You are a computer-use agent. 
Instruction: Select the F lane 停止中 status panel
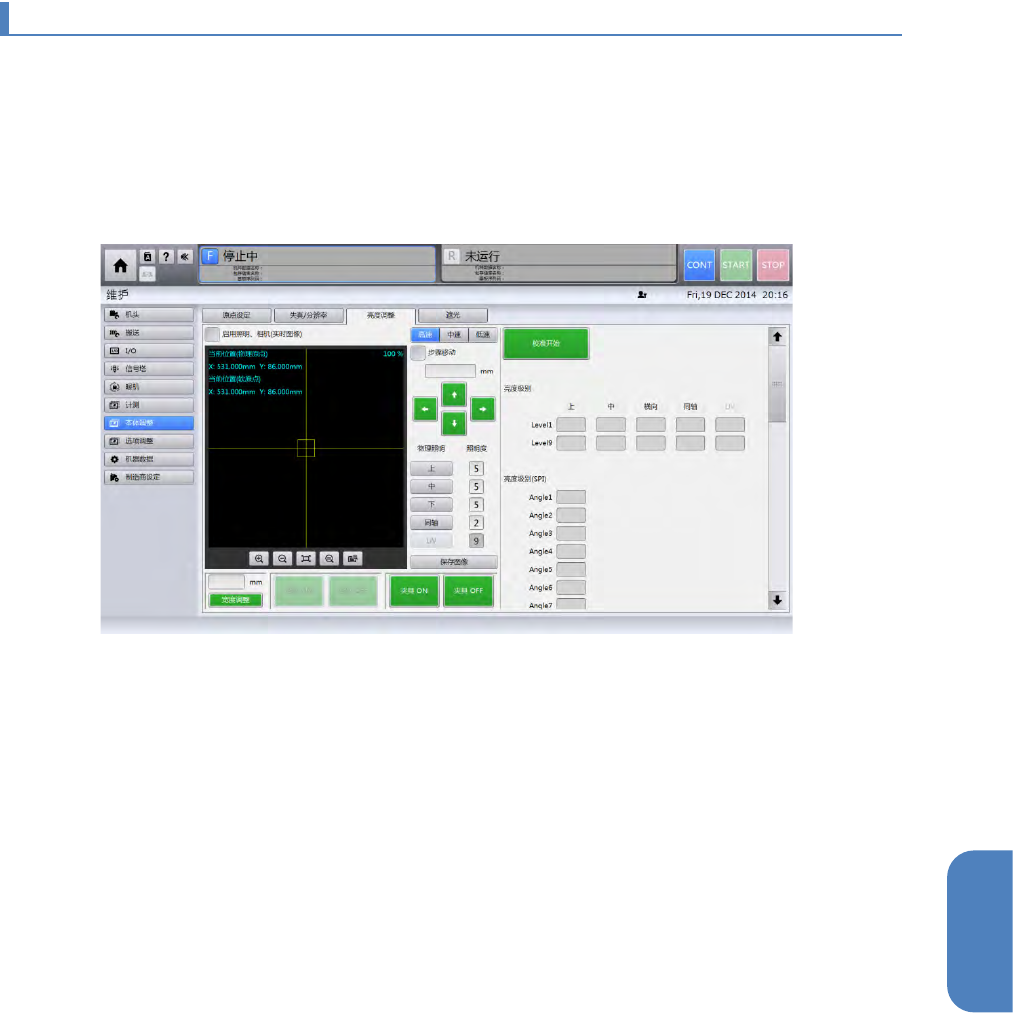click(317, 264)
